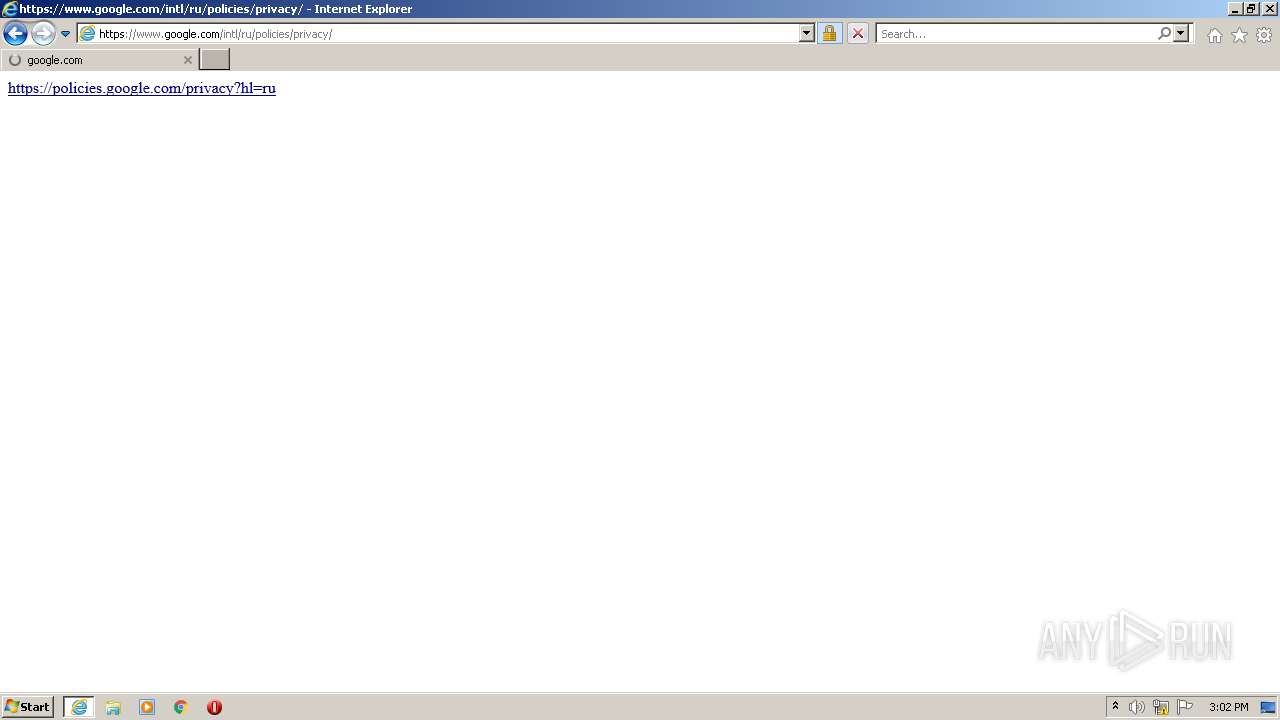Open the volume speaker icon
The width and height of the screenshot is (1280, 720).
pos(1137,707)
